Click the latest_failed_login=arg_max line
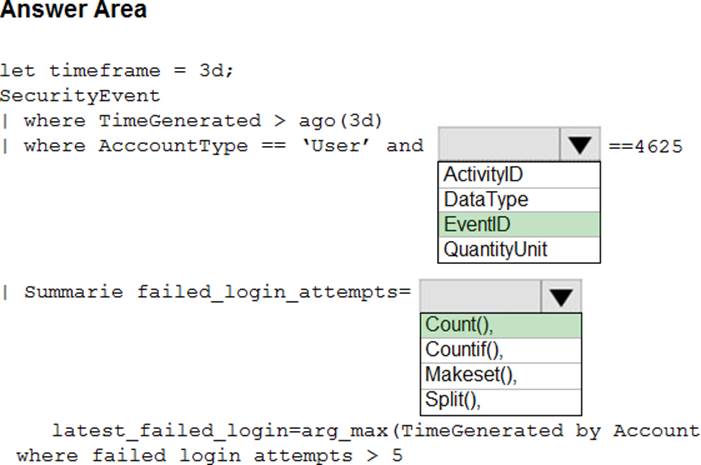The width and height of the screenshot is (701, 465). tap(375, 431)
